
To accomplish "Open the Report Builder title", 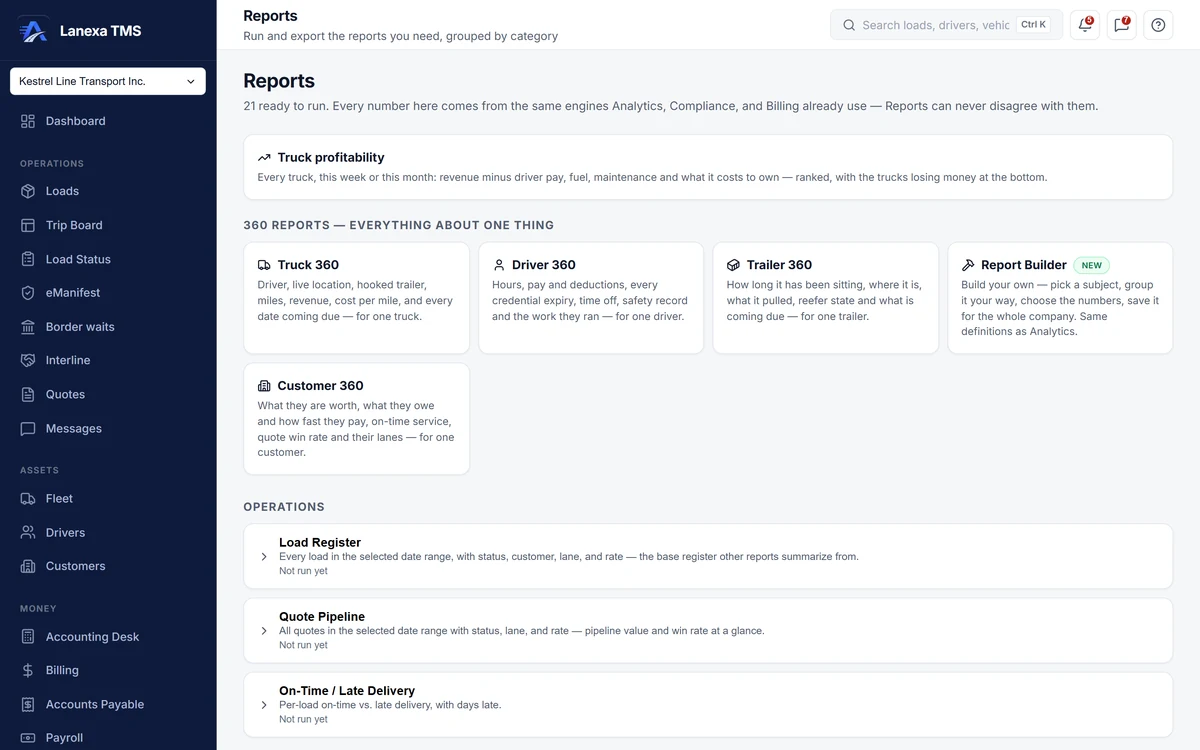I will [1024, 265].
